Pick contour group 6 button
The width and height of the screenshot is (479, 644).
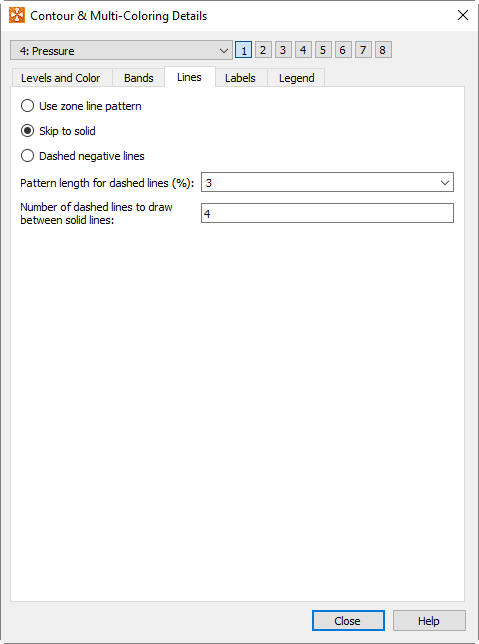click(x=343, y=50)
